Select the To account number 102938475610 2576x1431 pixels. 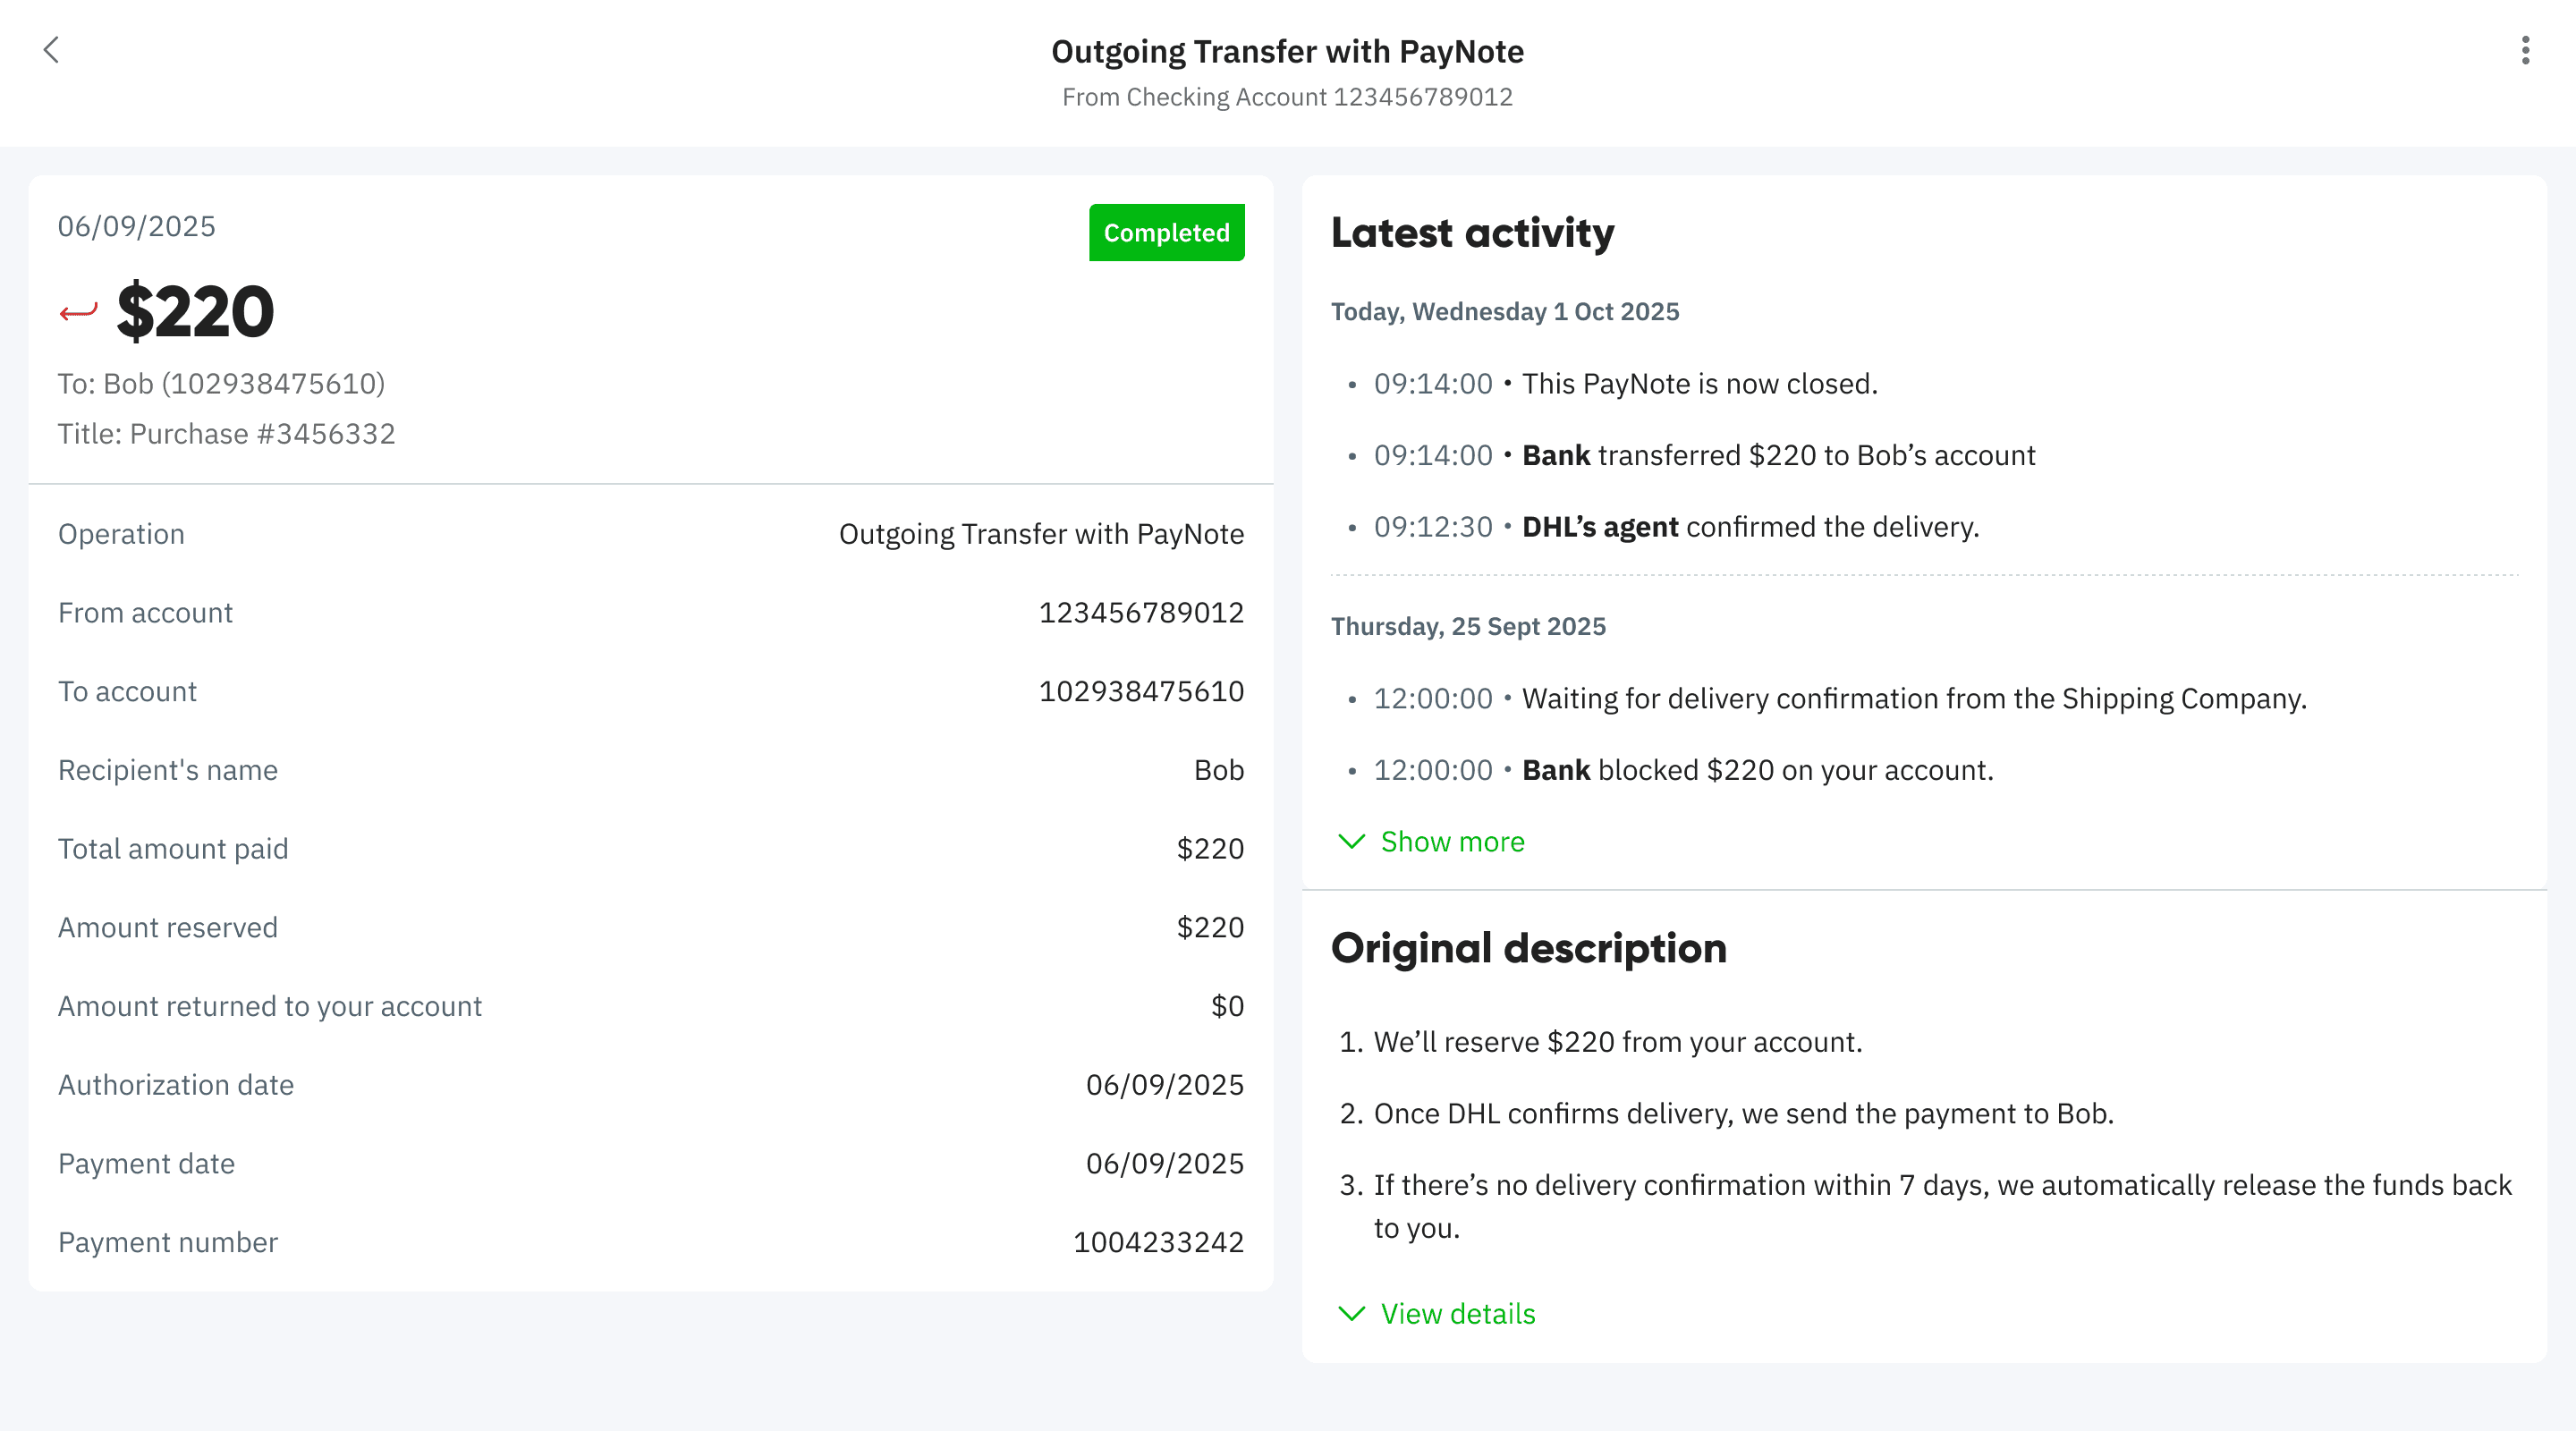[x=1140, y=691]
